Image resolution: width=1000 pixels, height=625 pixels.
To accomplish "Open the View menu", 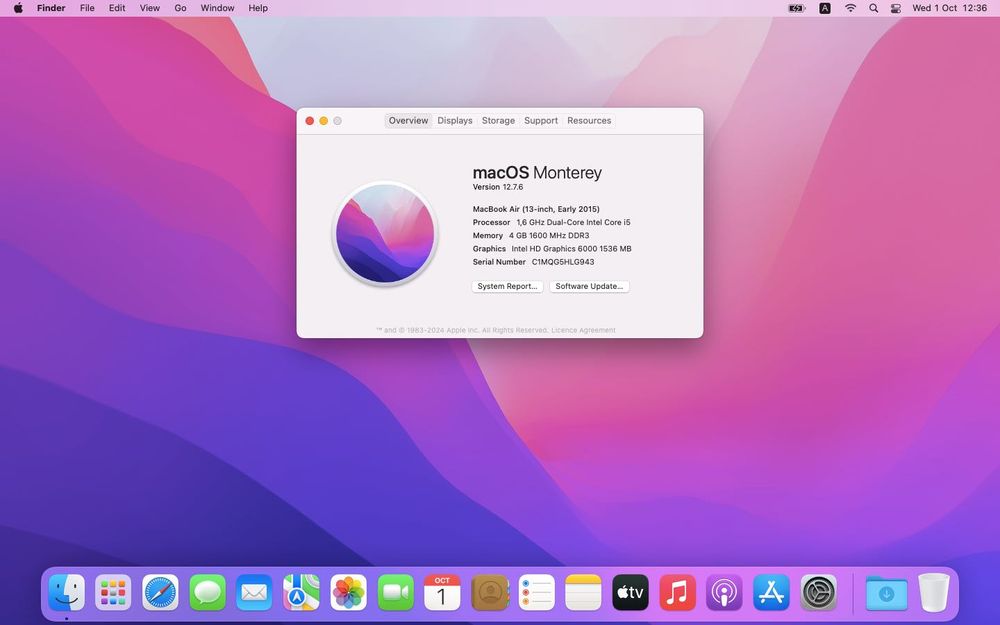I will coord(150,8).
